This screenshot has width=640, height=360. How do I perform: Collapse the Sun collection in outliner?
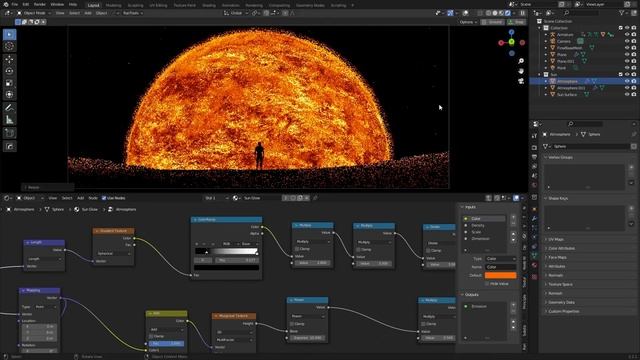point(540,75)
